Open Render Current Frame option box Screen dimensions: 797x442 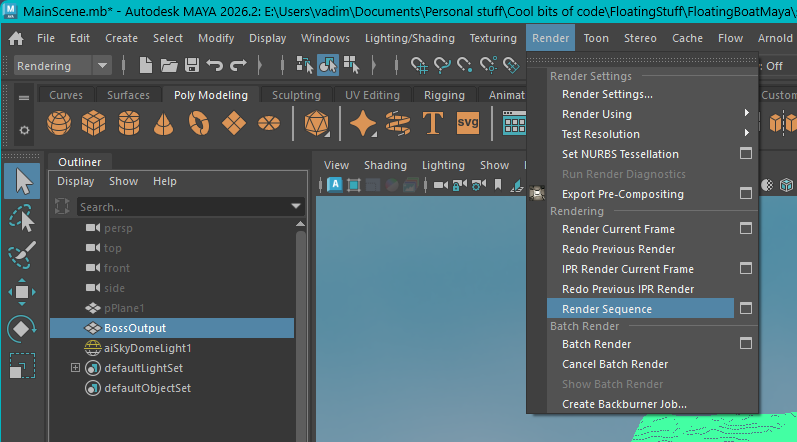point(746,228)
